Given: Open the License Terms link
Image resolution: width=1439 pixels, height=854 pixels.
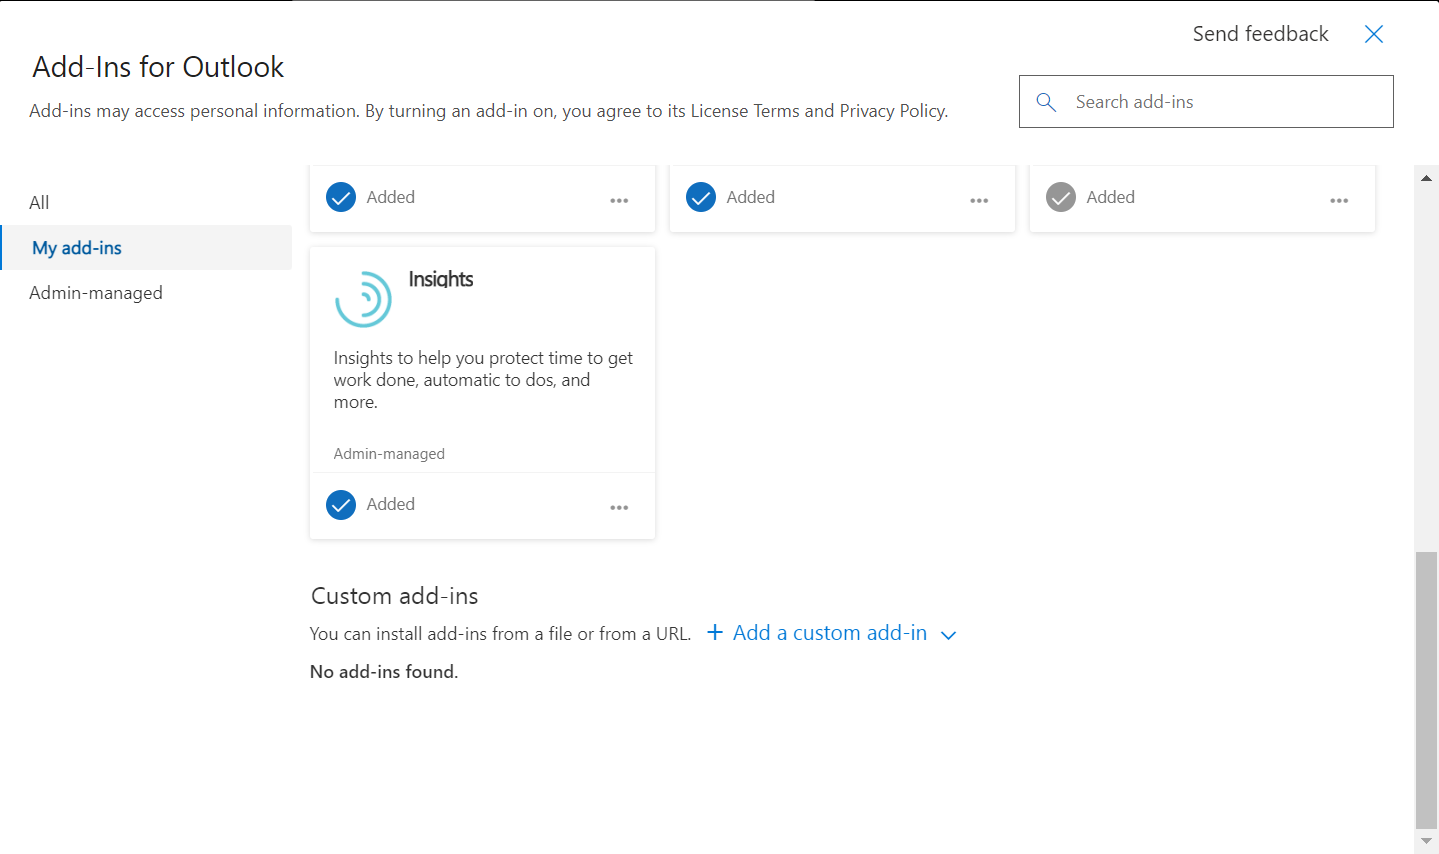Looking at the screenshot, I should (x=744, y=110).
